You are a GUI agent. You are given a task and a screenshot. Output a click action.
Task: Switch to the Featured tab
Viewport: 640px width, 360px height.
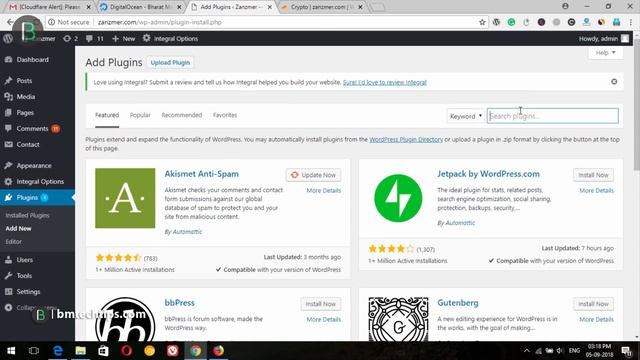(107, 115)
